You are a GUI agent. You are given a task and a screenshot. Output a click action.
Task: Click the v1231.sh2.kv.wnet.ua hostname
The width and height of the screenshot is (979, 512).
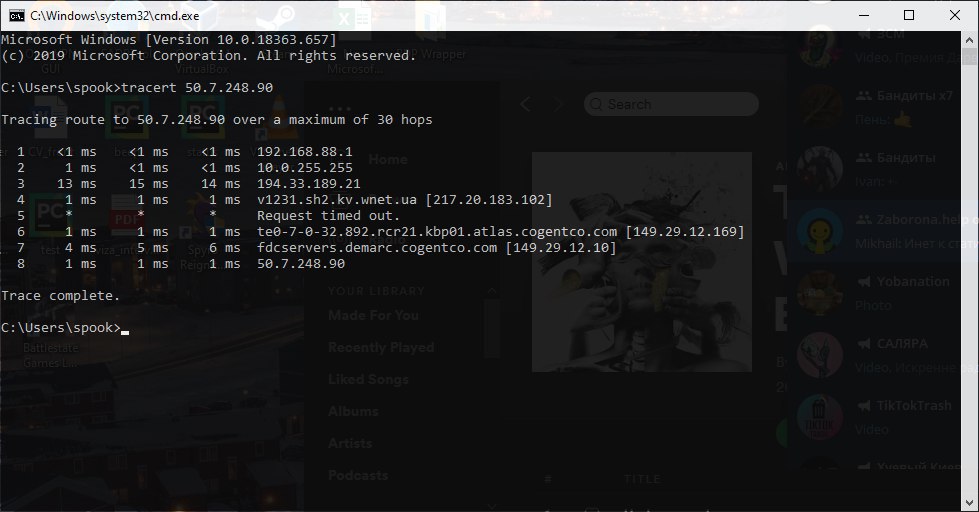coord(337,200)
